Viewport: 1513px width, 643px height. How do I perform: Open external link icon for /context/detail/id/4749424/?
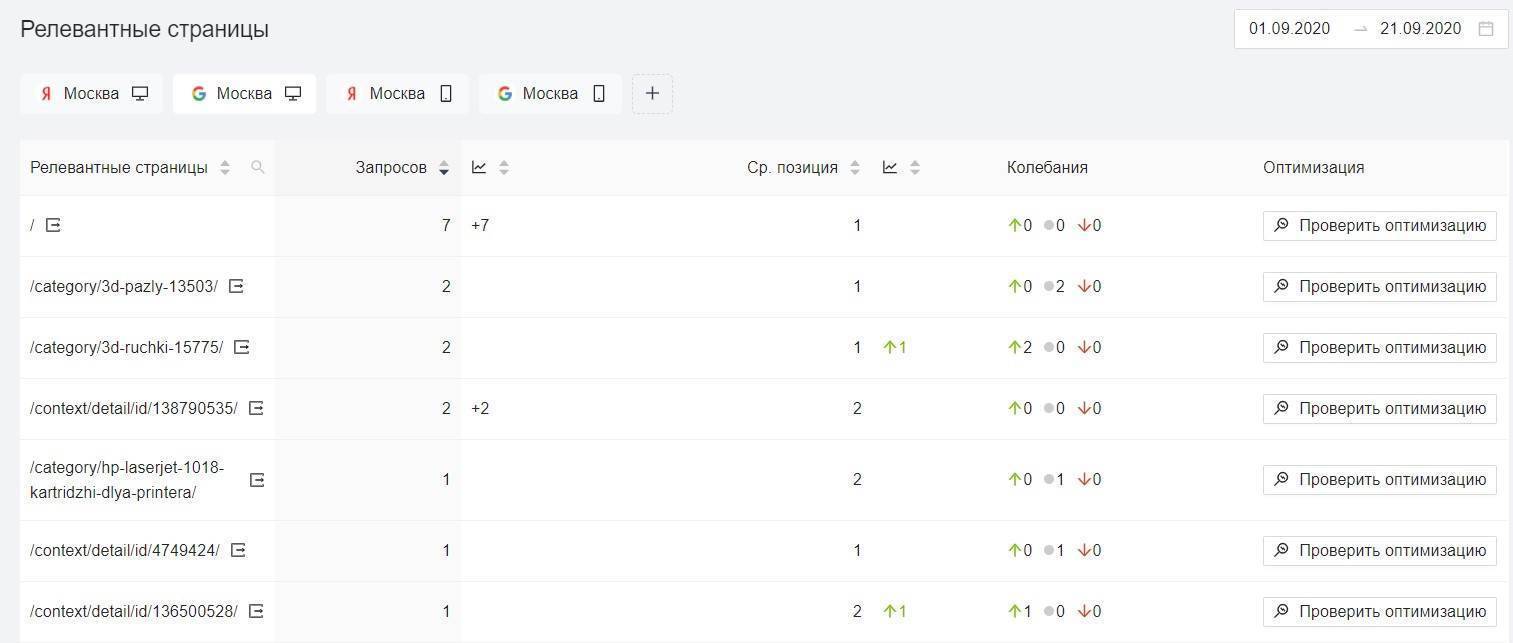point(238,550)
